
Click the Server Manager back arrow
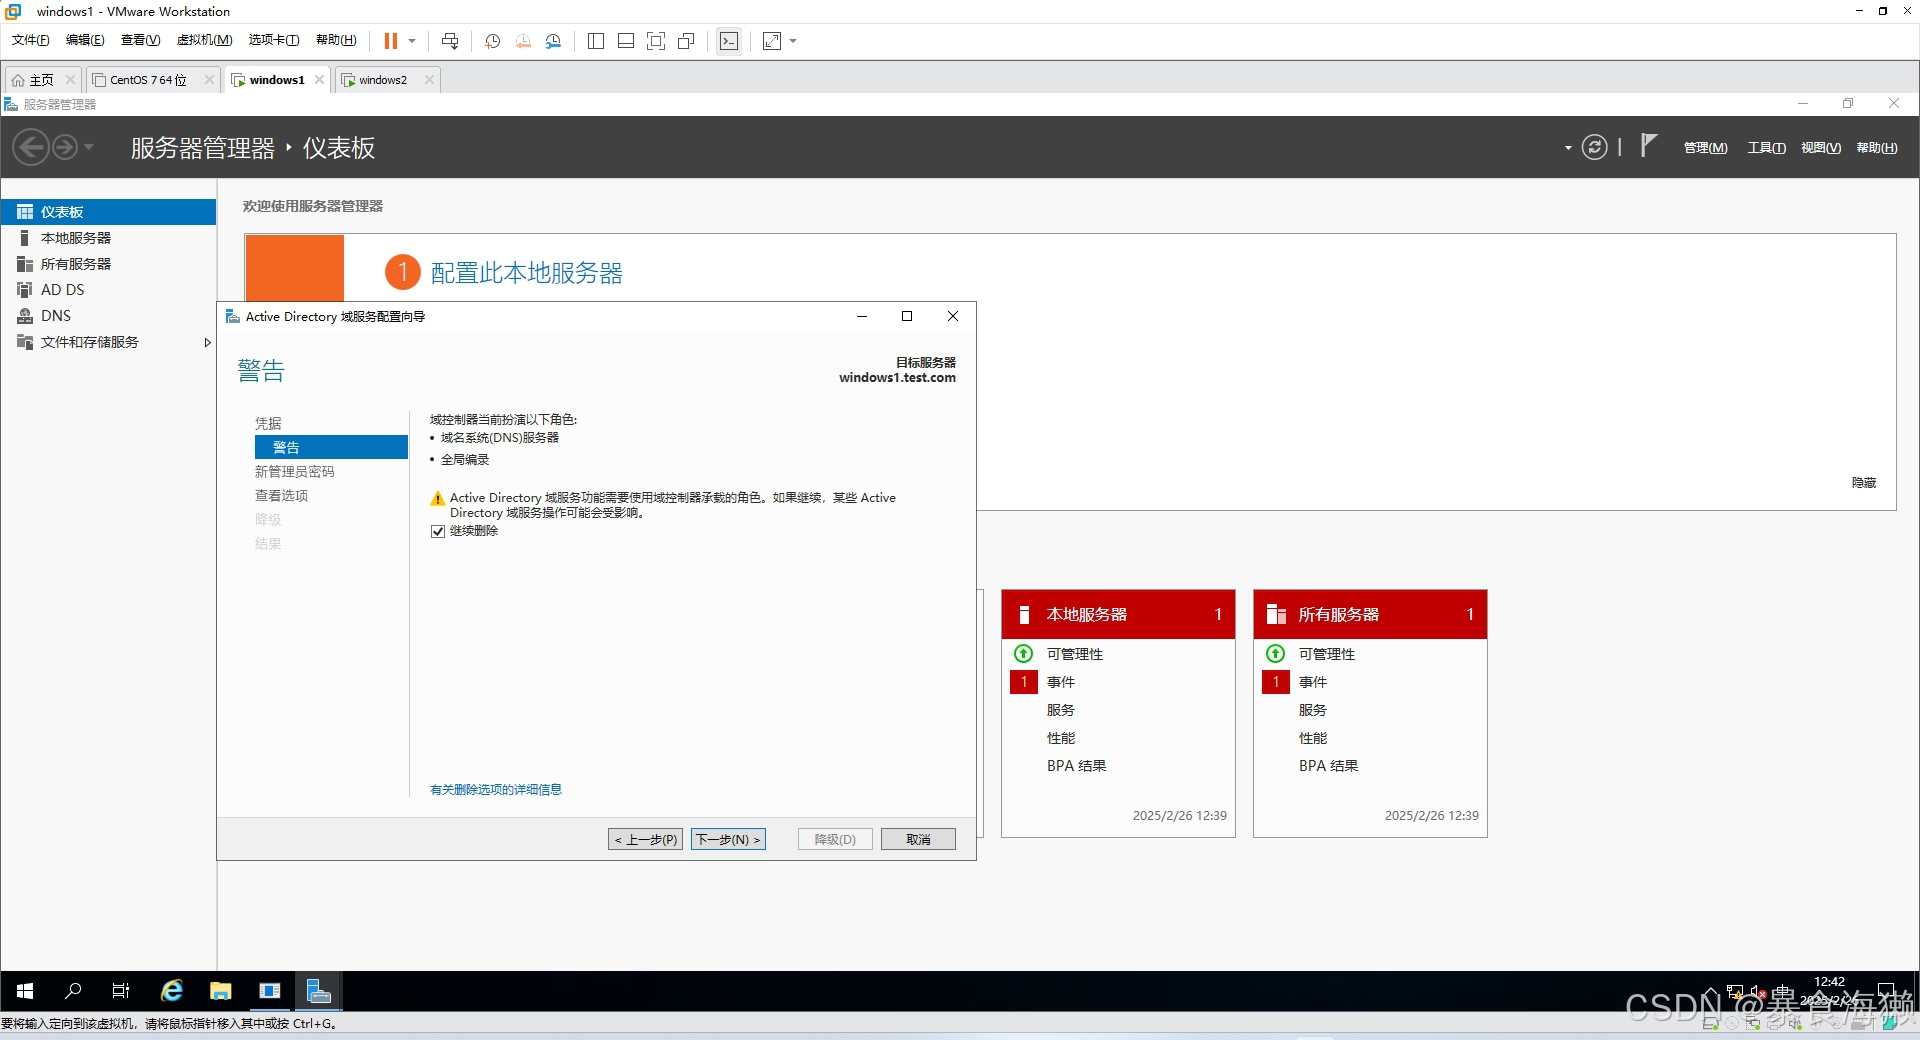(31, 148)
